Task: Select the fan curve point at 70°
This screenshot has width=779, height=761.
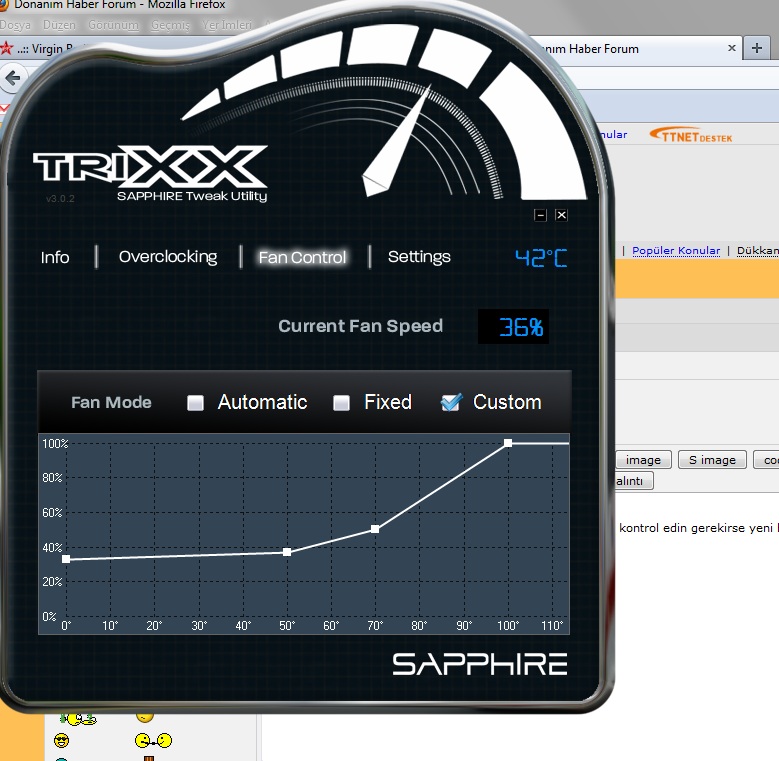Action: [x=375, y=529]
